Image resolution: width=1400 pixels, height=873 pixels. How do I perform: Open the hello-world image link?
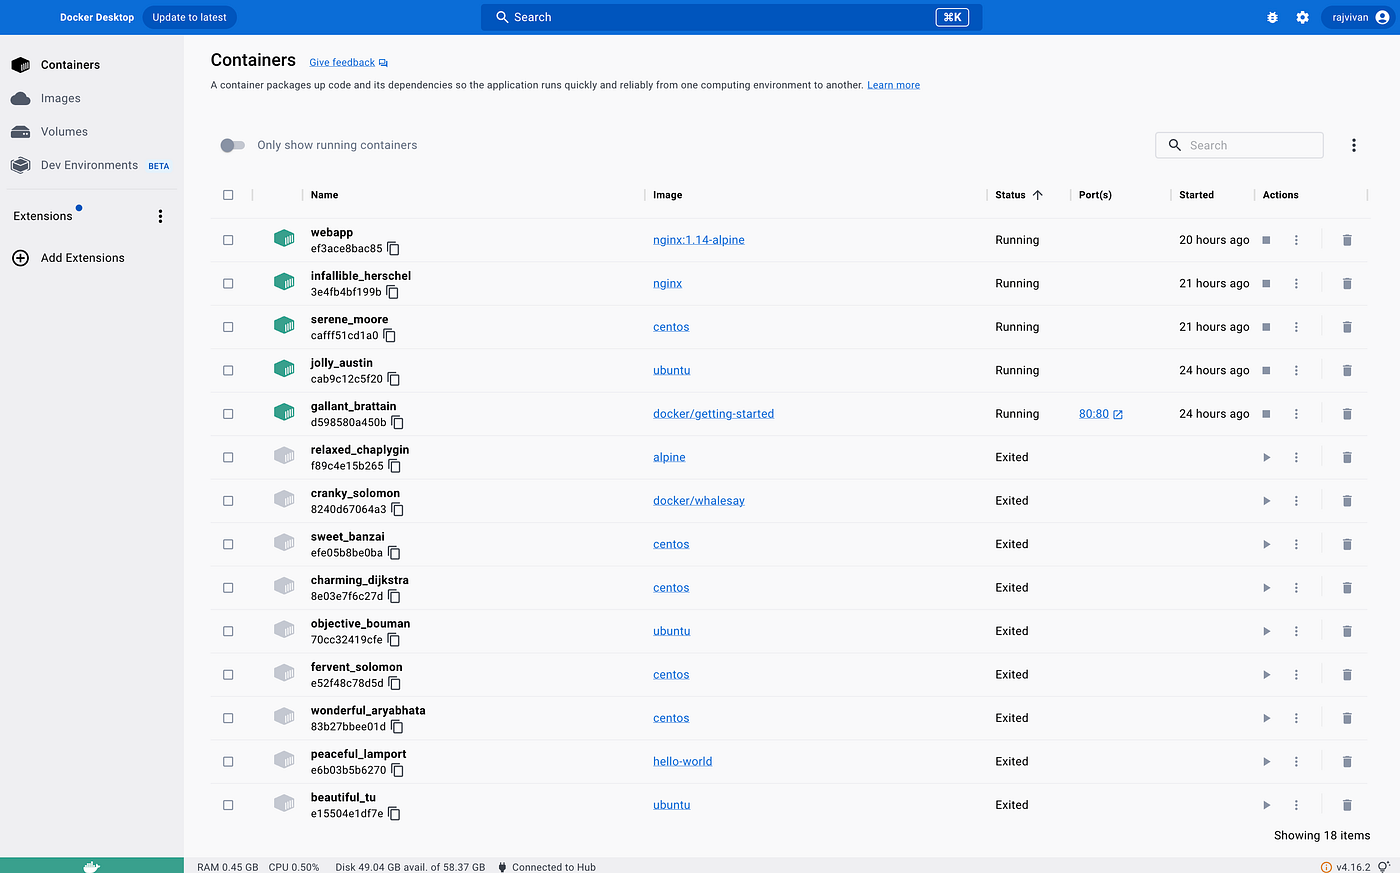(682, 762)
